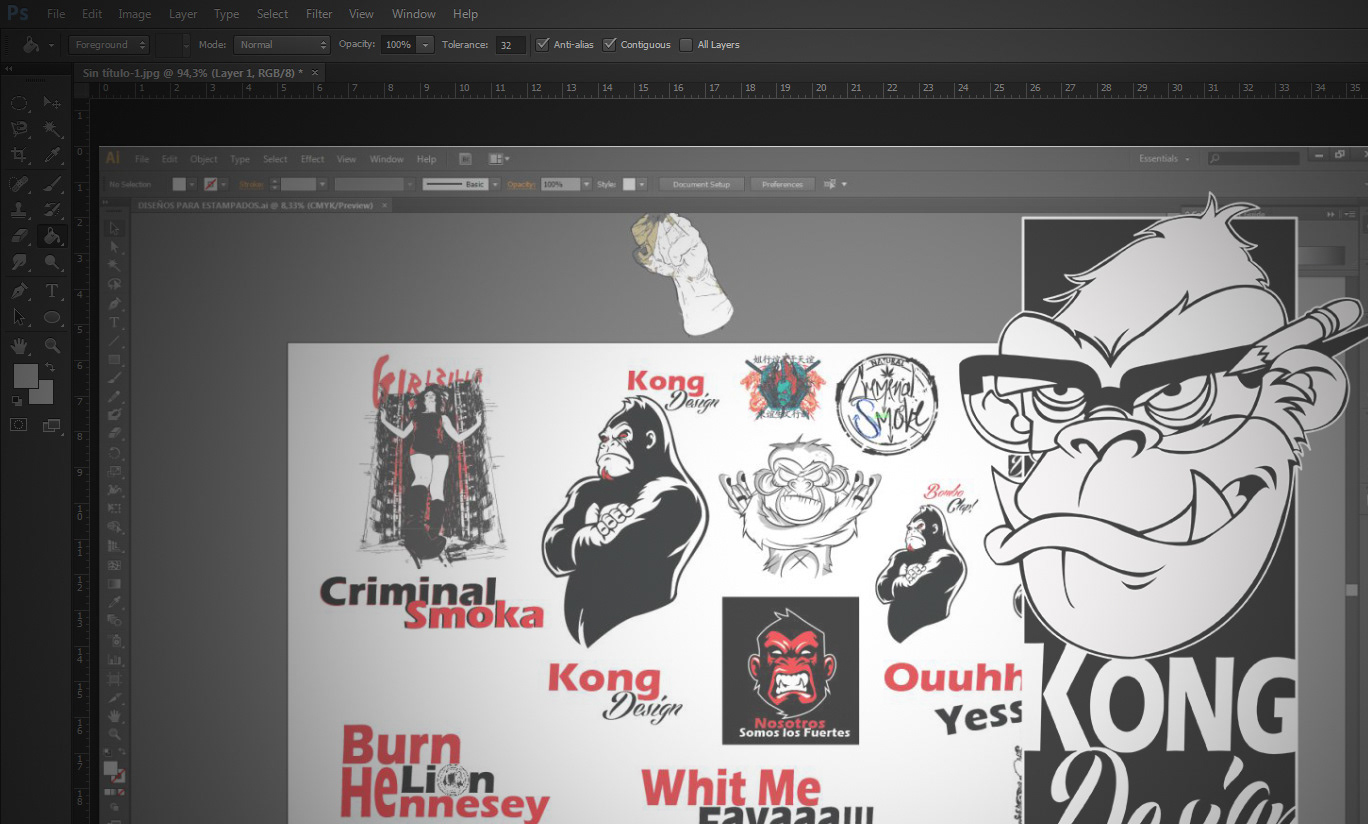The height and width of the screenshot is (824, 1368).
Task: Click Document Setup in the Illustrator window
Action: coord(701,184)
